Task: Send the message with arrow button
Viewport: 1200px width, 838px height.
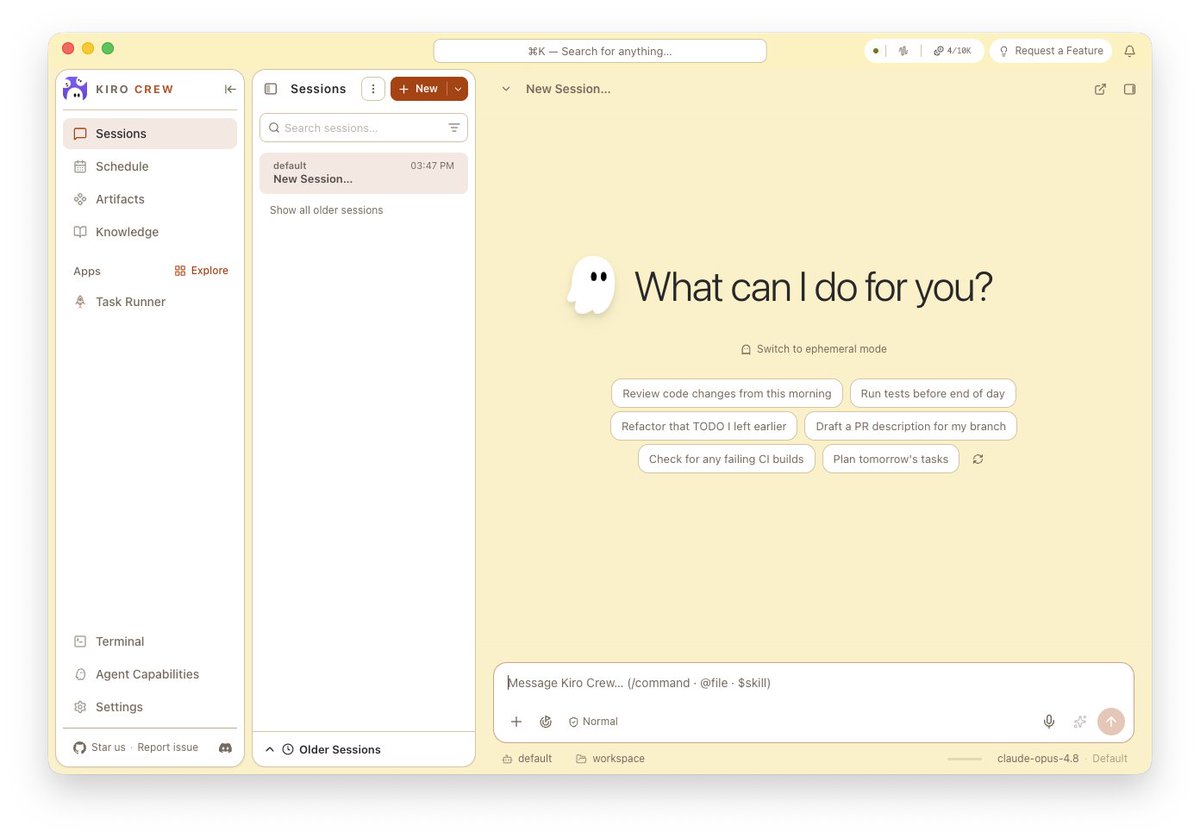Action: [1111, 721]
